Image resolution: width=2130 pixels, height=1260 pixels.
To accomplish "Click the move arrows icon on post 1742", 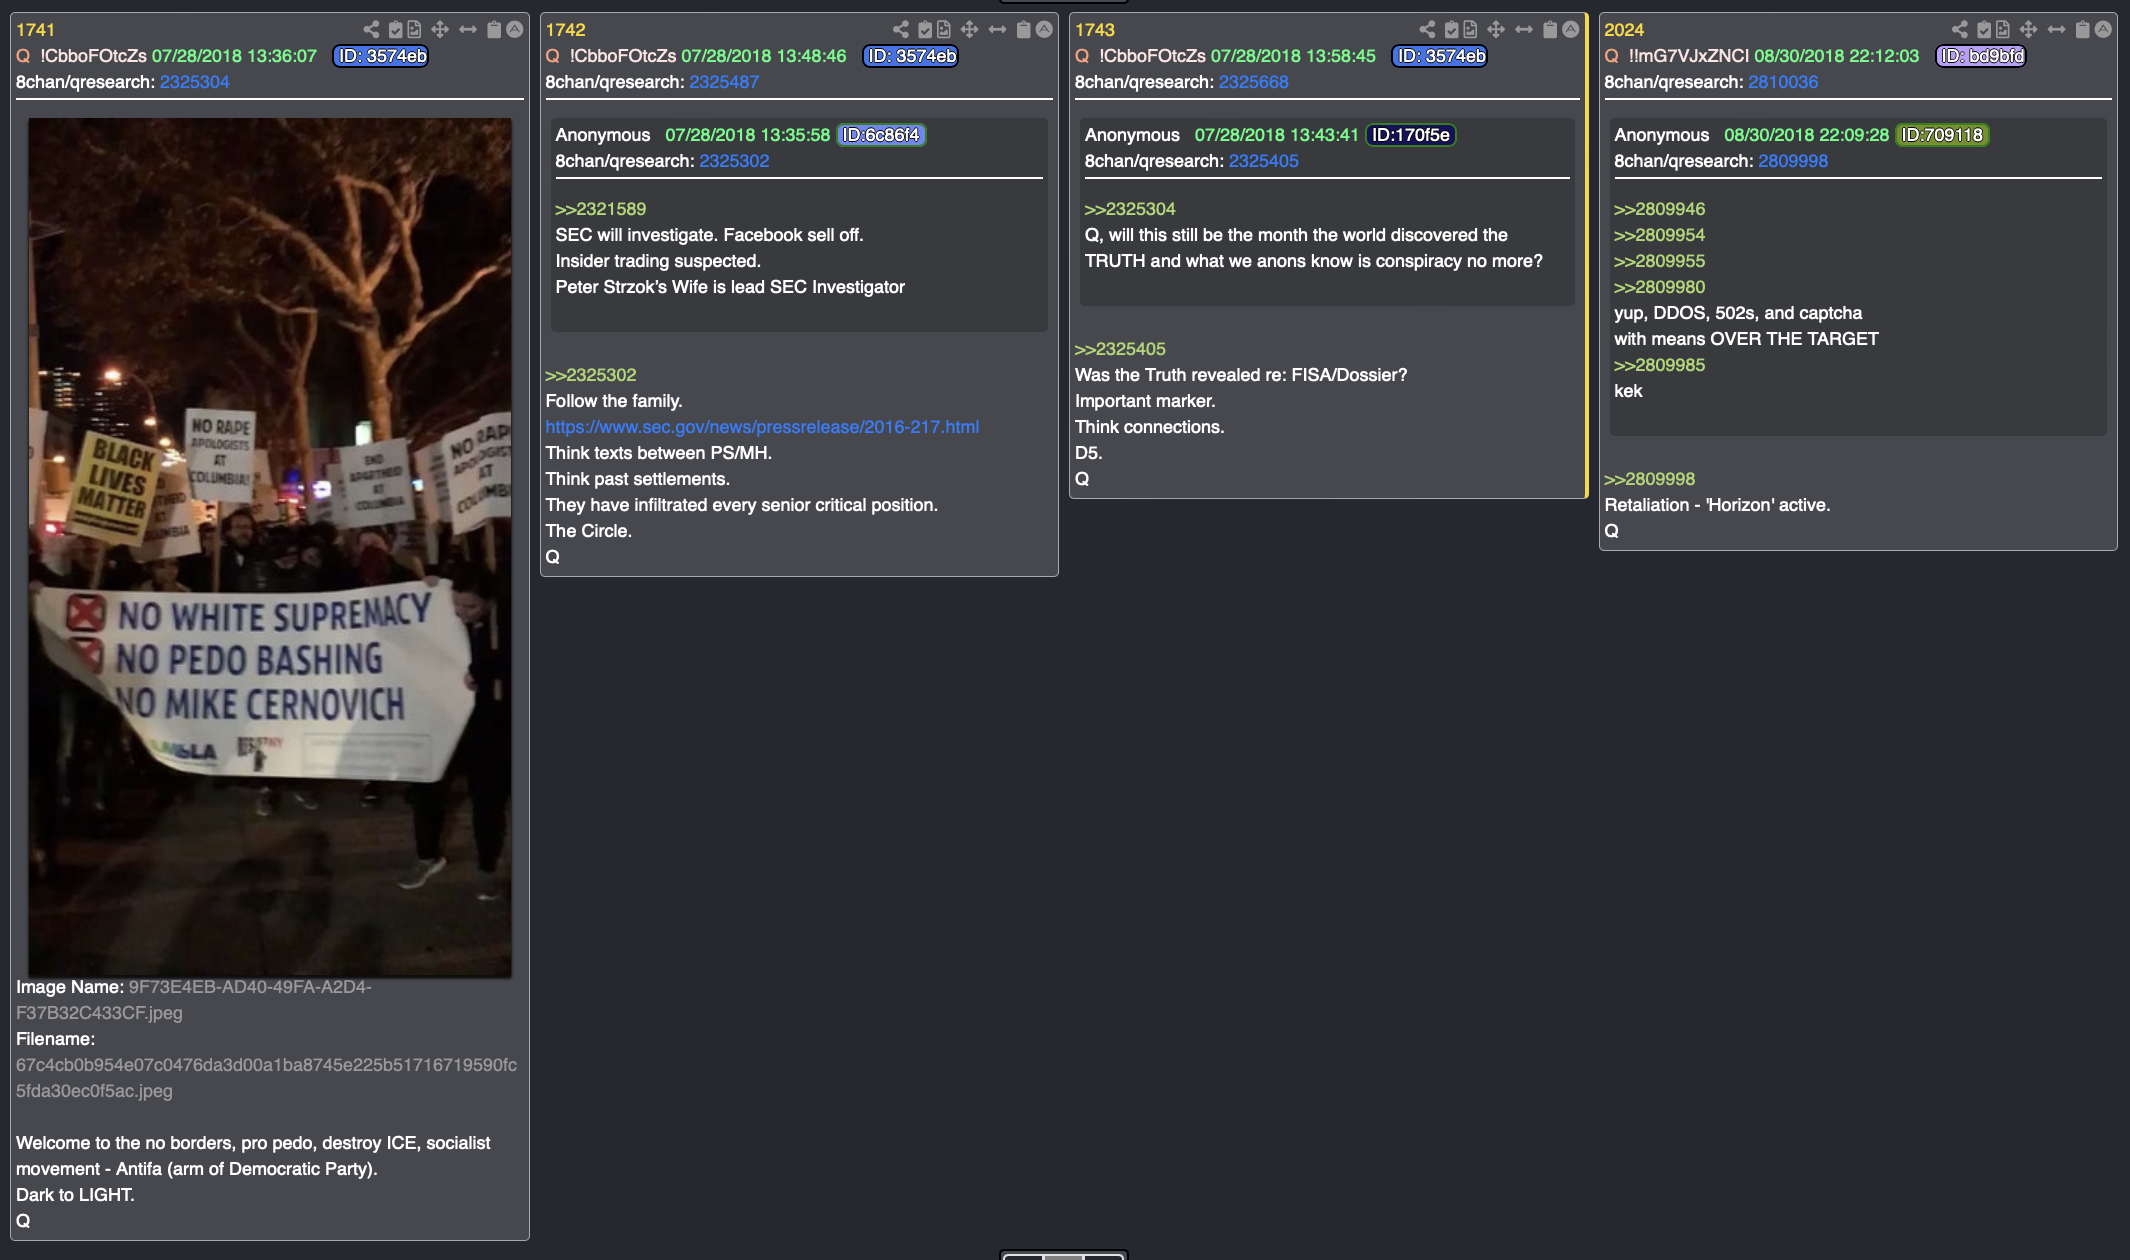I will click(x=970, y=30).
